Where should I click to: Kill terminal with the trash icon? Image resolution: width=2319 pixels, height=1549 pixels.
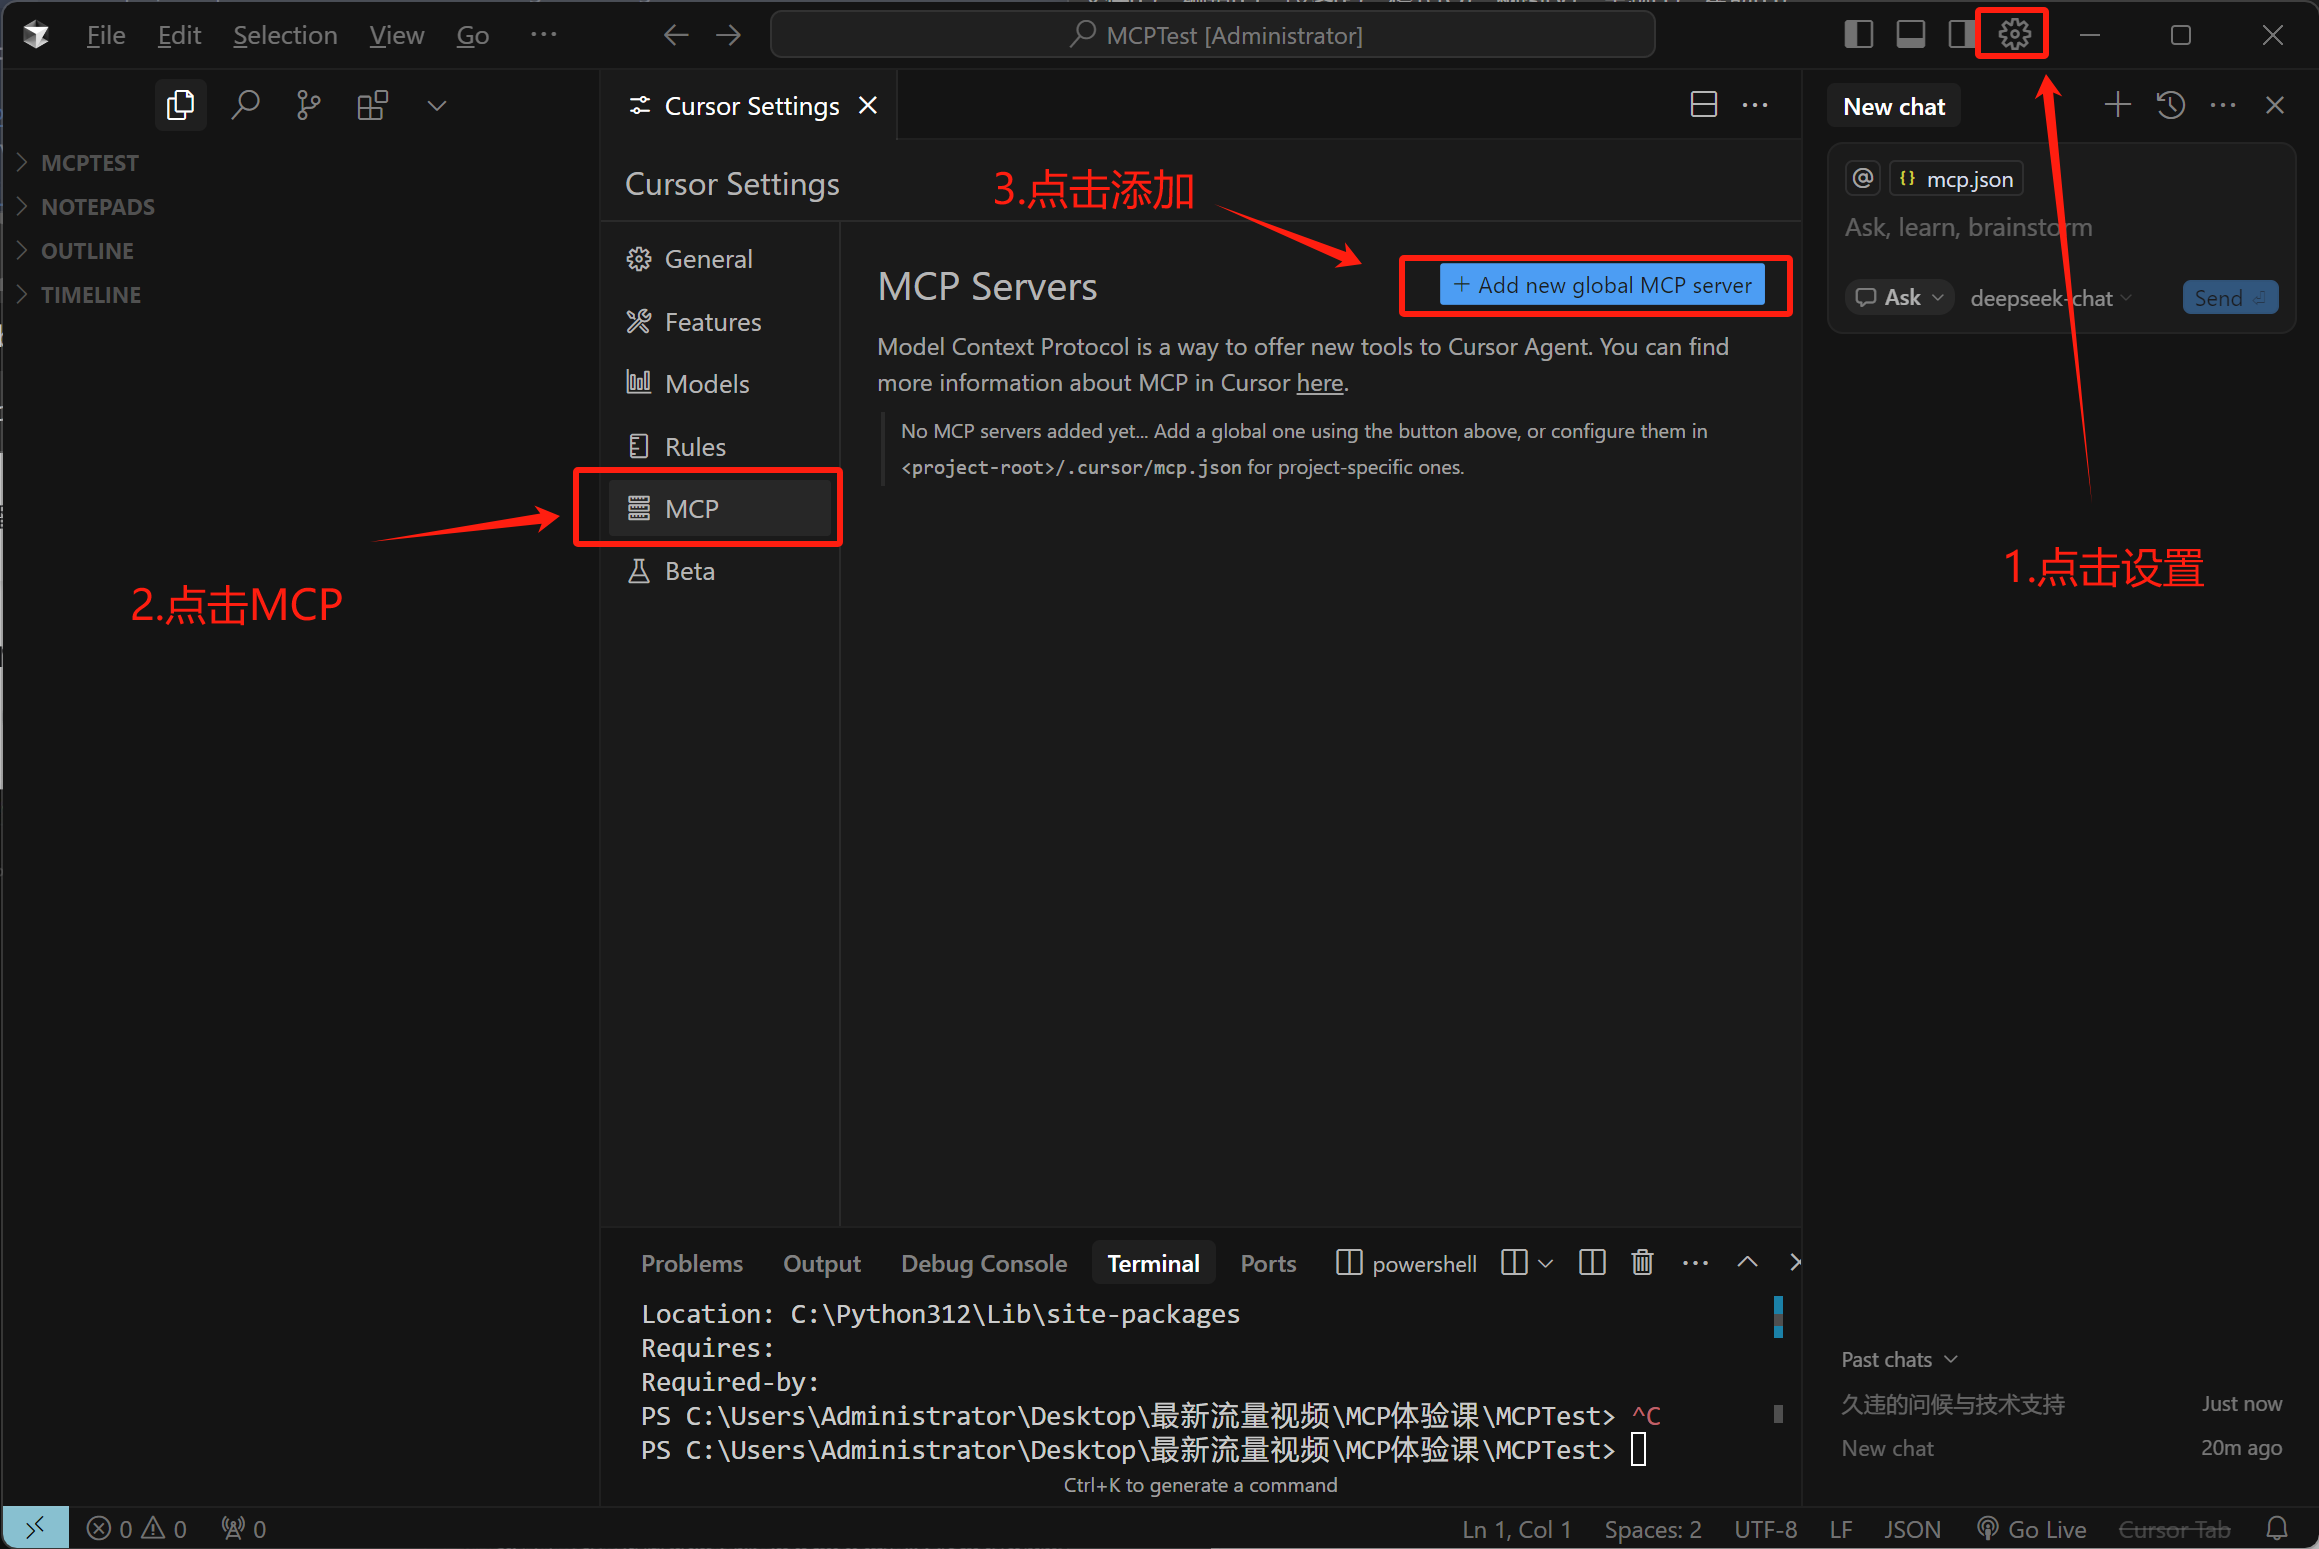pyautogui.click(x=1642, y=1263)
